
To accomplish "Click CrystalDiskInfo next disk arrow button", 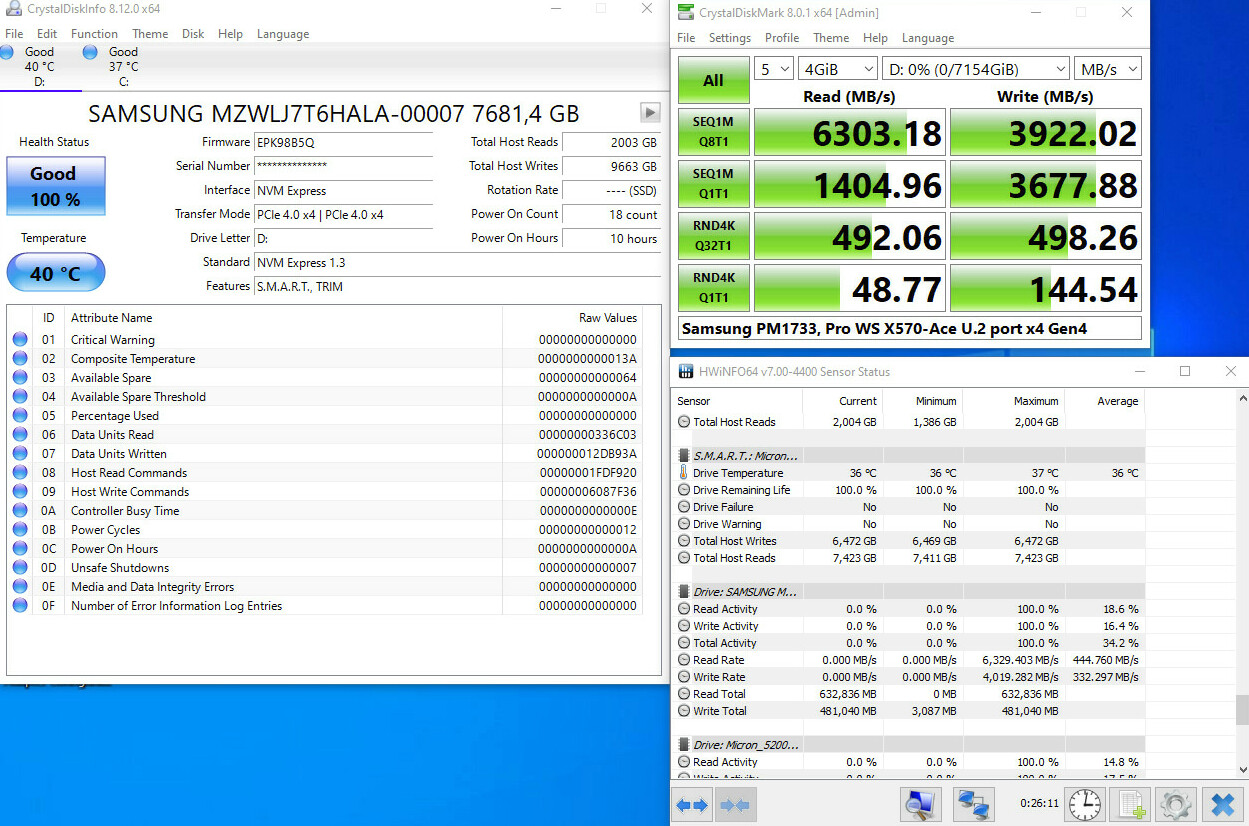I will [650, 112].
